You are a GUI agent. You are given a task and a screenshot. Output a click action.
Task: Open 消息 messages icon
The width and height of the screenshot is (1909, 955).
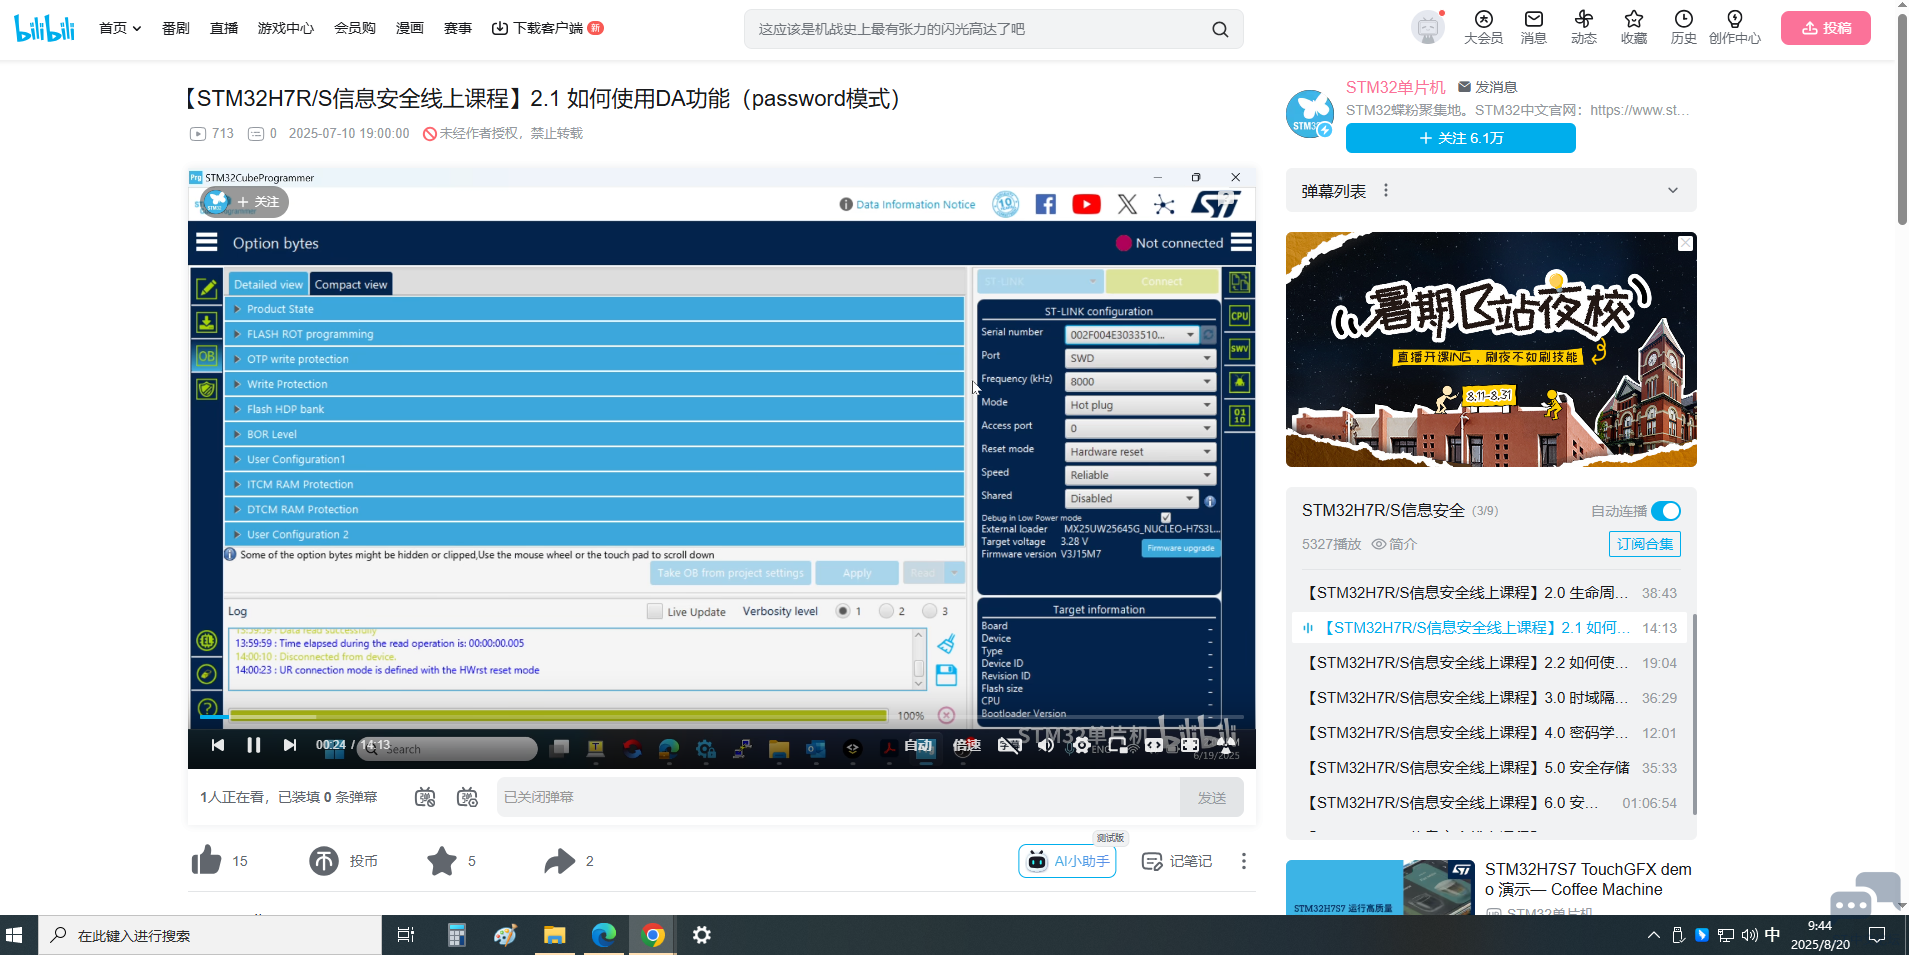coord(1534,28)
